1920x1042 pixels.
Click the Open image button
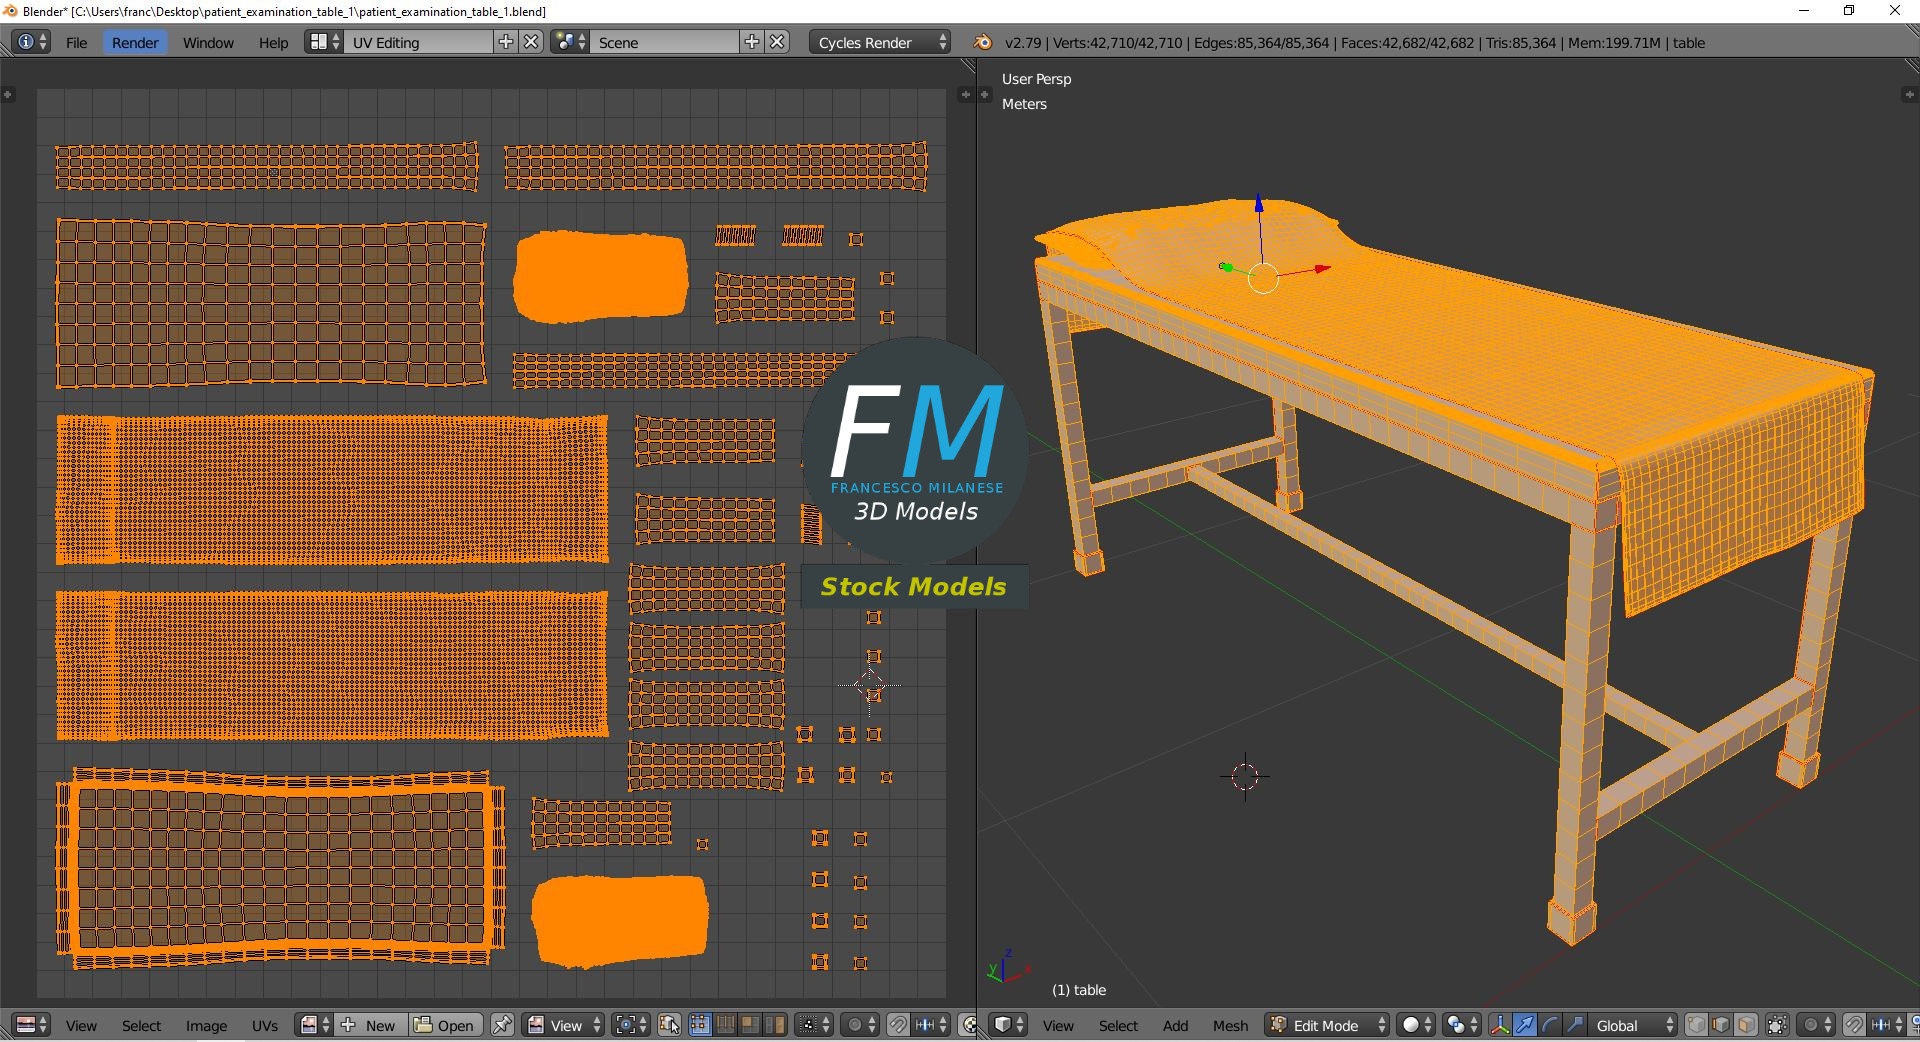pyautogui.click(x=445, y=1025)
